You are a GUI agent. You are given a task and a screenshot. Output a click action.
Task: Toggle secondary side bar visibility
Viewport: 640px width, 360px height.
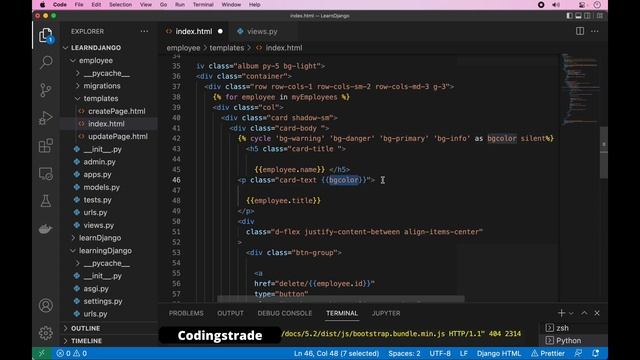[587, 16]
